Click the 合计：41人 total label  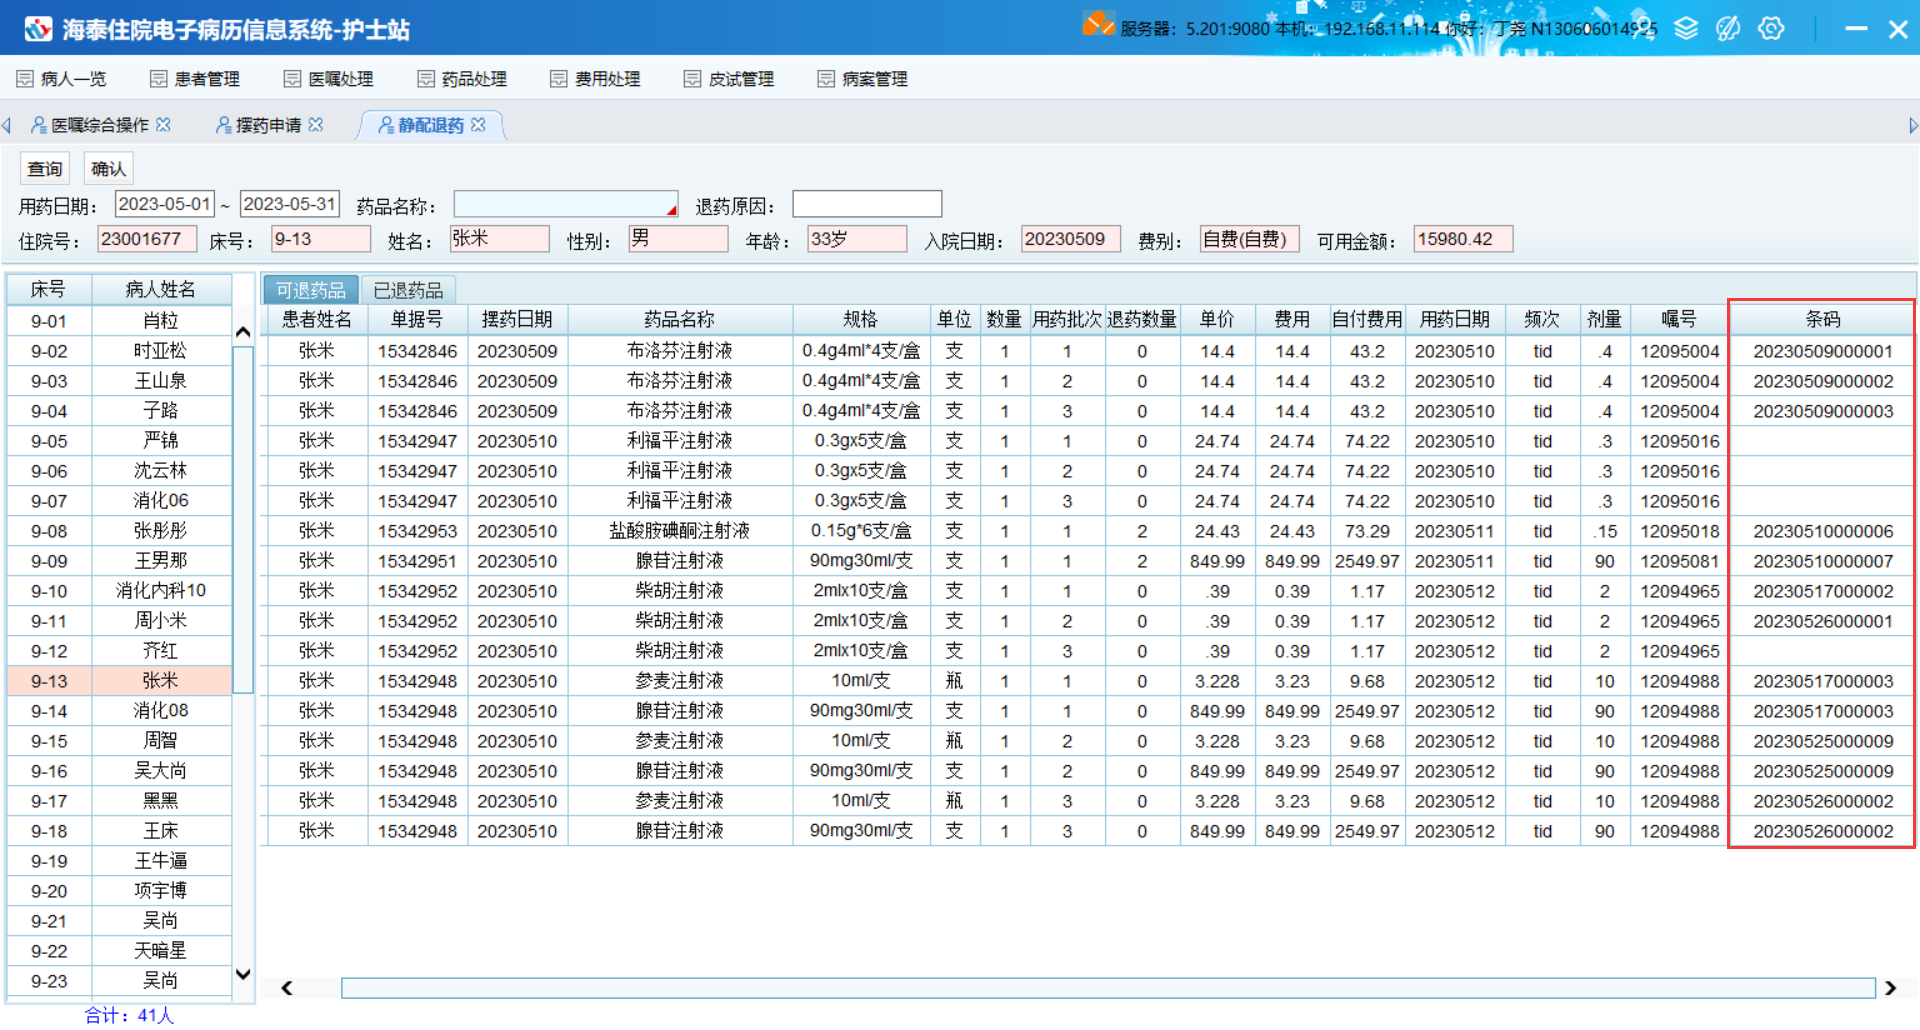(129, 1016)
